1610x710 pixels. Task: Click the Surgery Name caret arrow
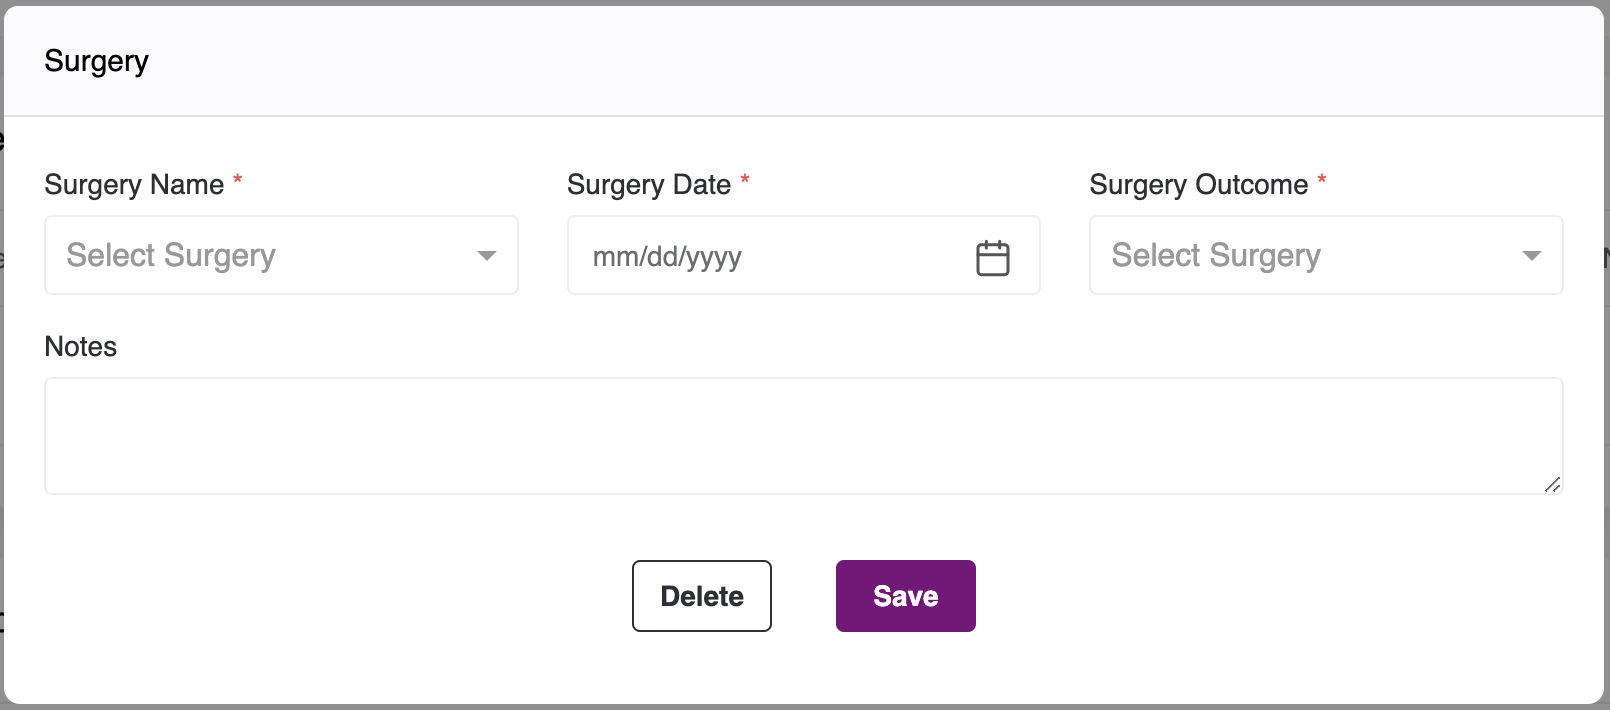tap(487, 256)
